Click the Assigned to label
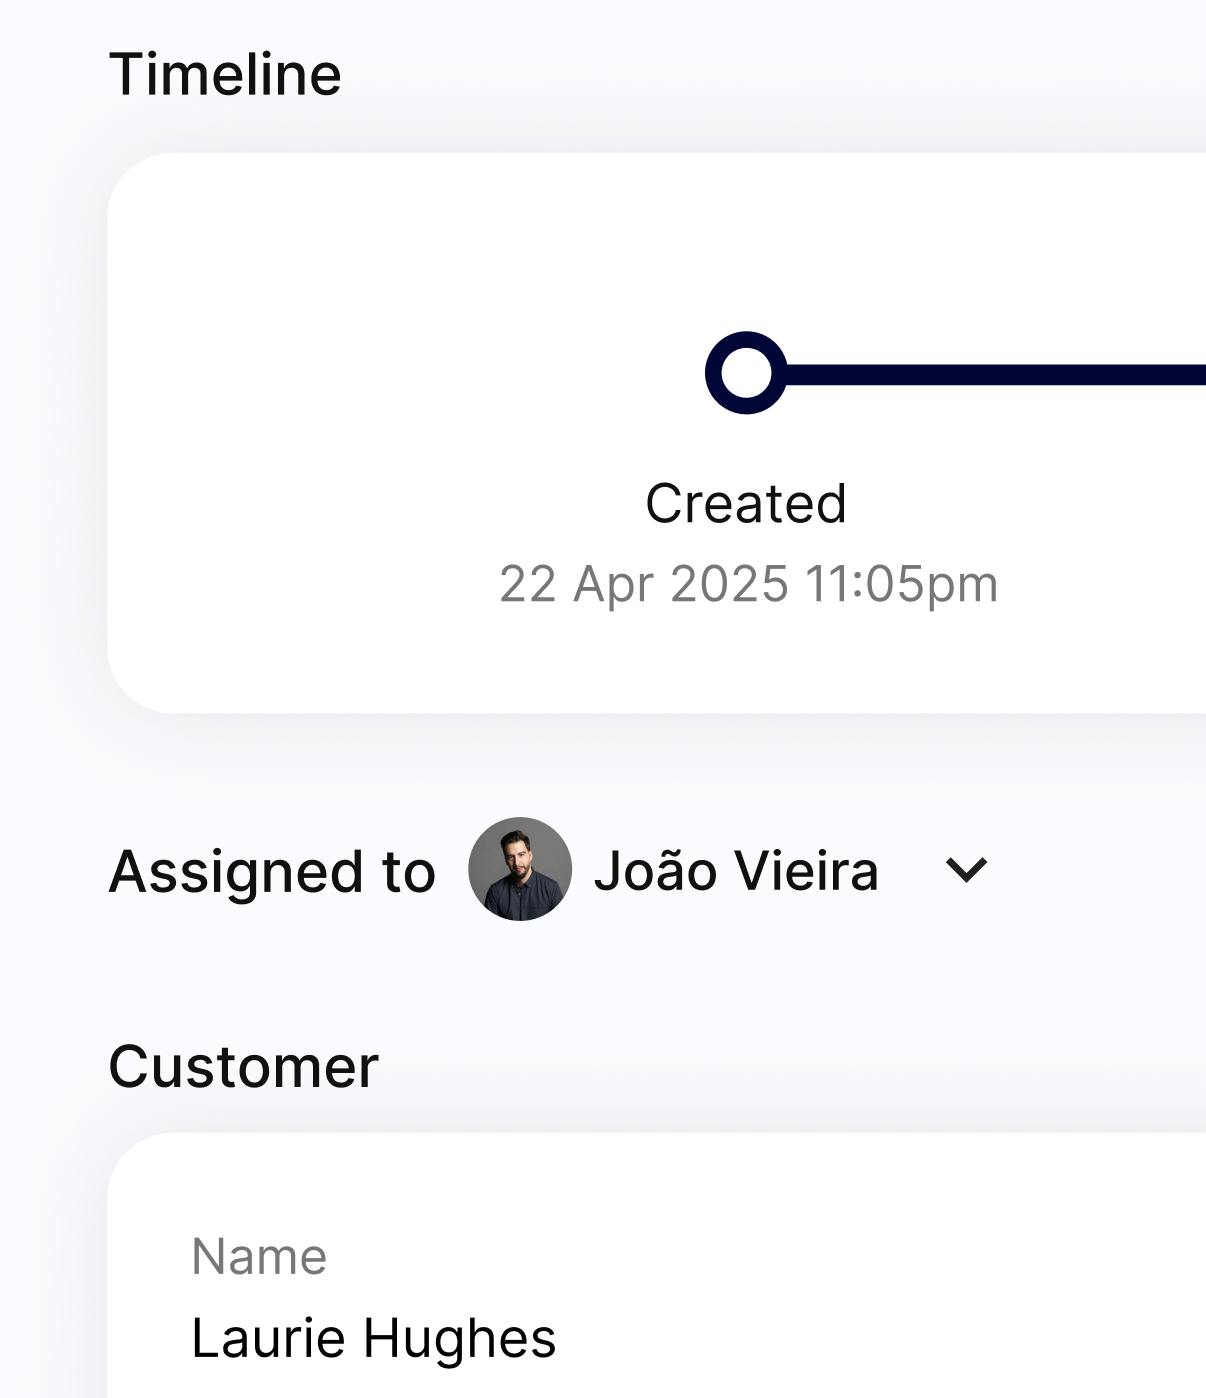 tap(272, 872)
